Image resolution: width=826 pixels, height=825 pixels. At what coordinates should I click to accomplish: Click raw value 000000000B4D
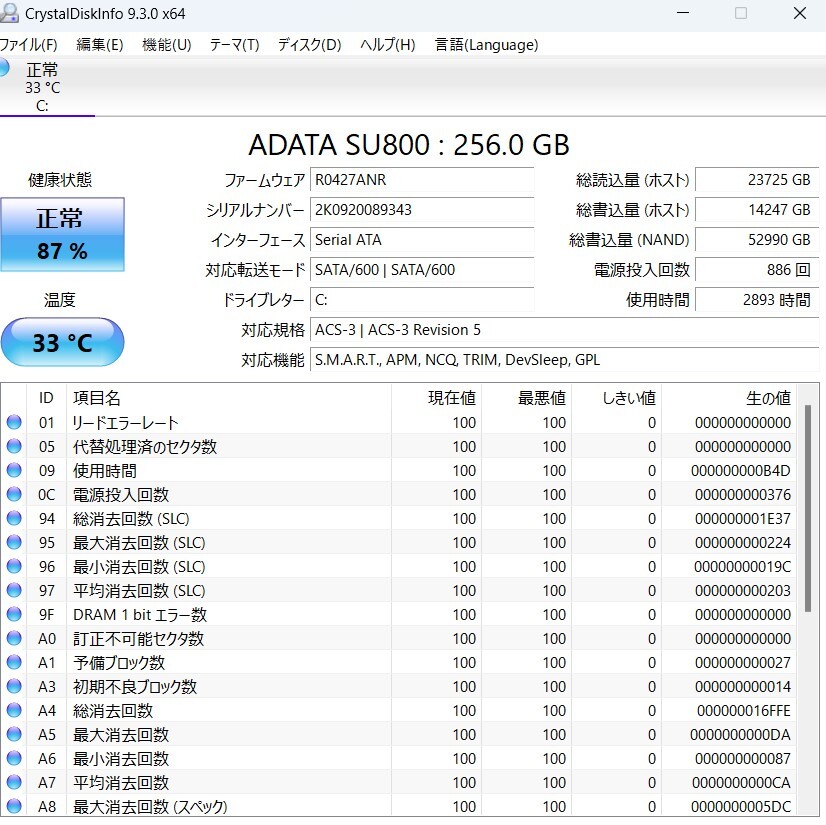pos(741,470)
